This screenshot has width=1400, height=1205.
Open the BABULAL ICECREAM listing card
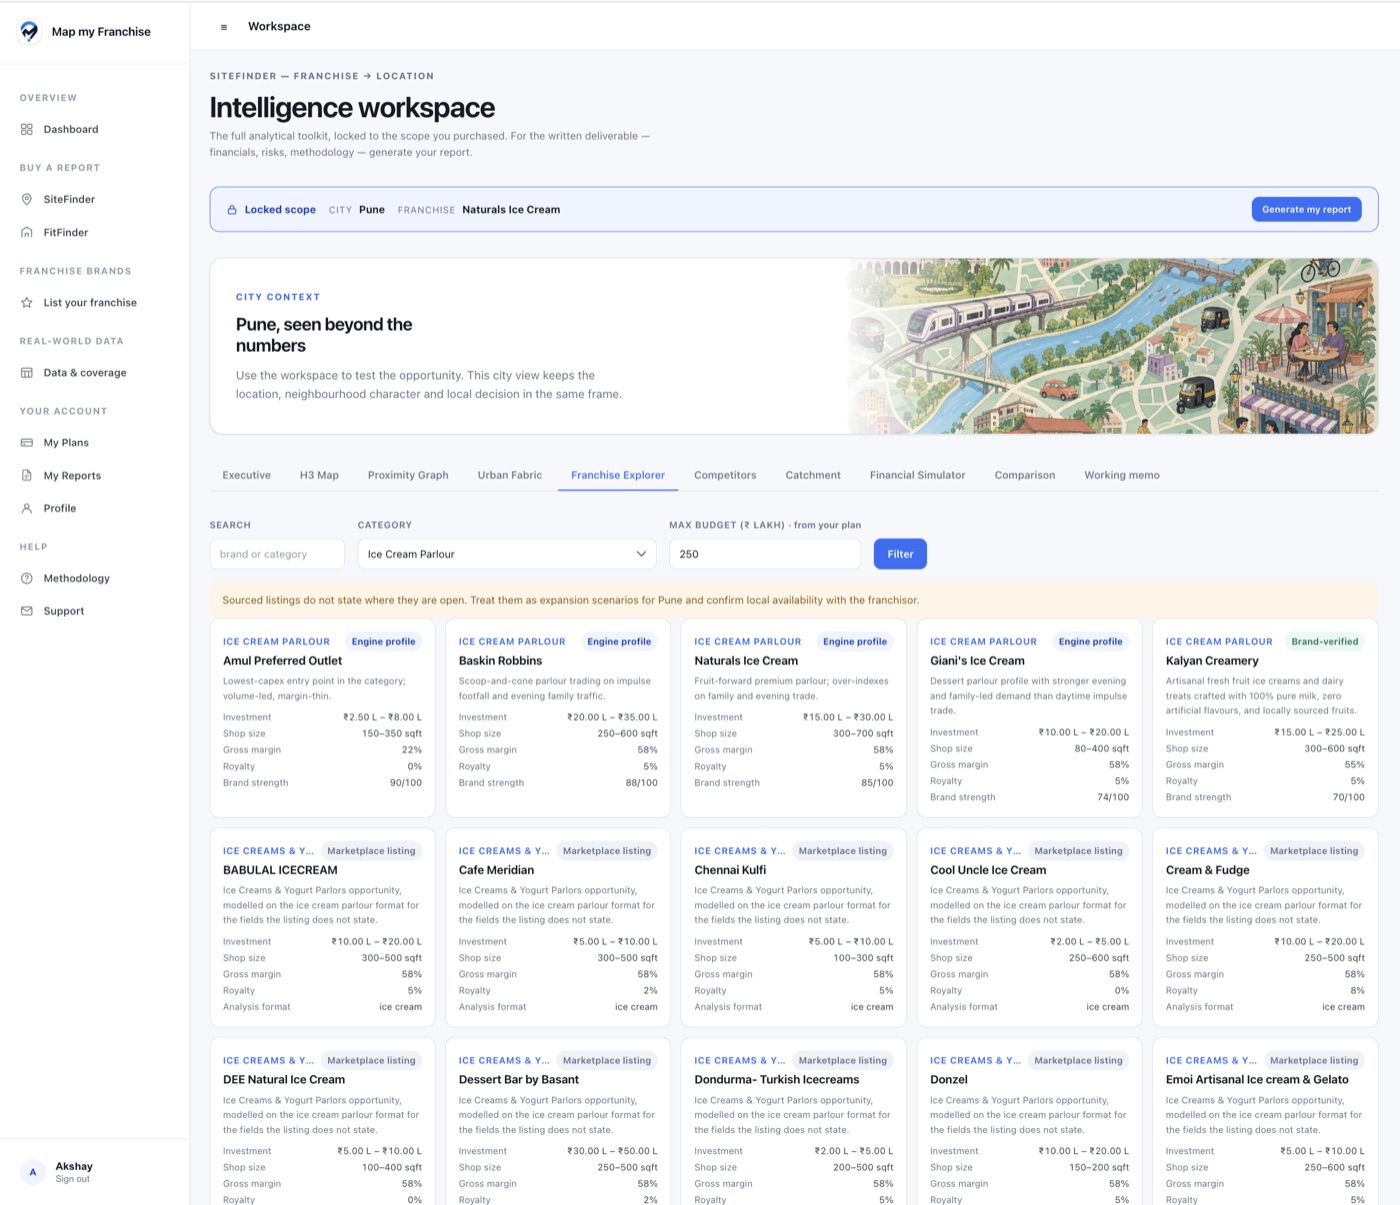(322, 928)
